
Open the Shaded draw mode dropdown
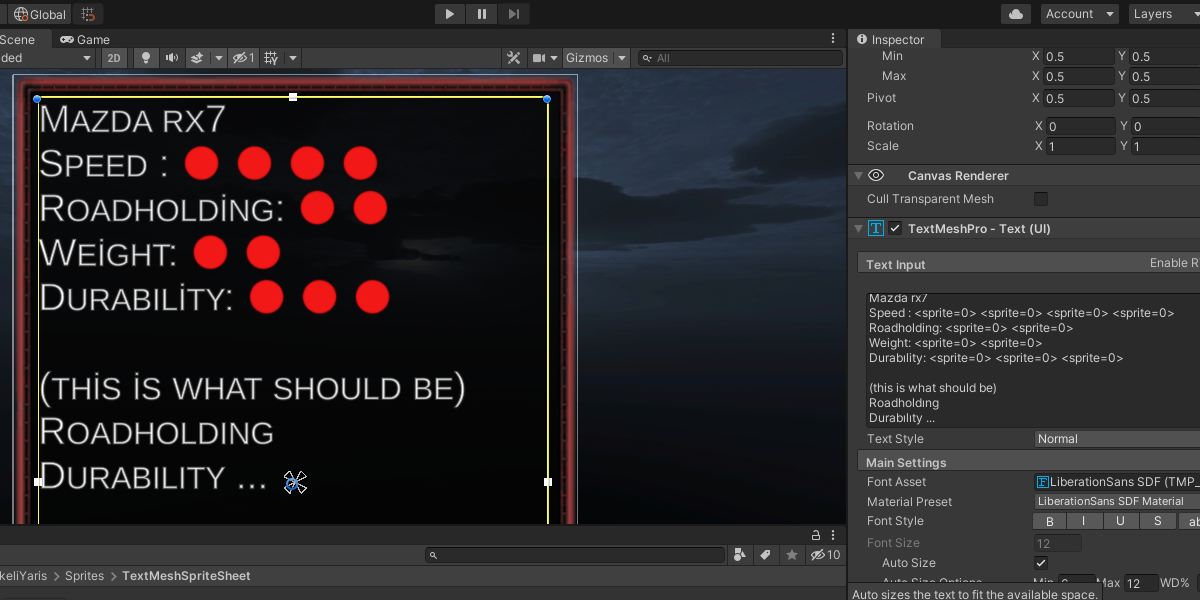point(47,58)
